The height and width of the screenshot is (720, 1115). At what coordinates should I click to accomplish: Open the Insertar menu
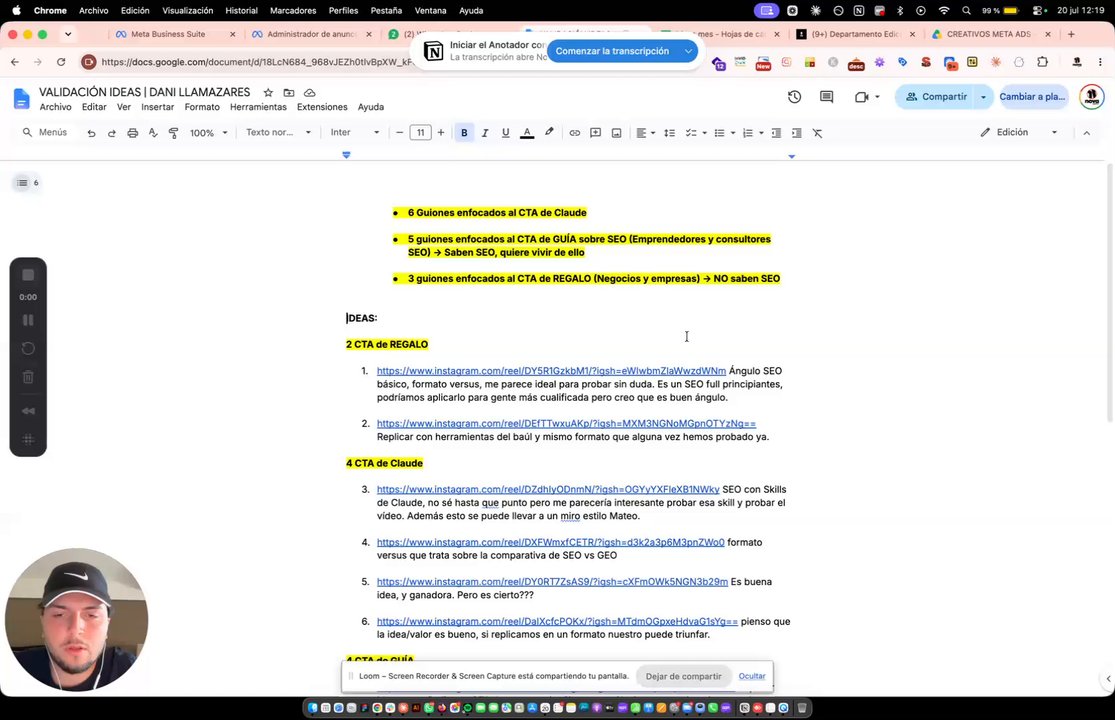[157, 107]
